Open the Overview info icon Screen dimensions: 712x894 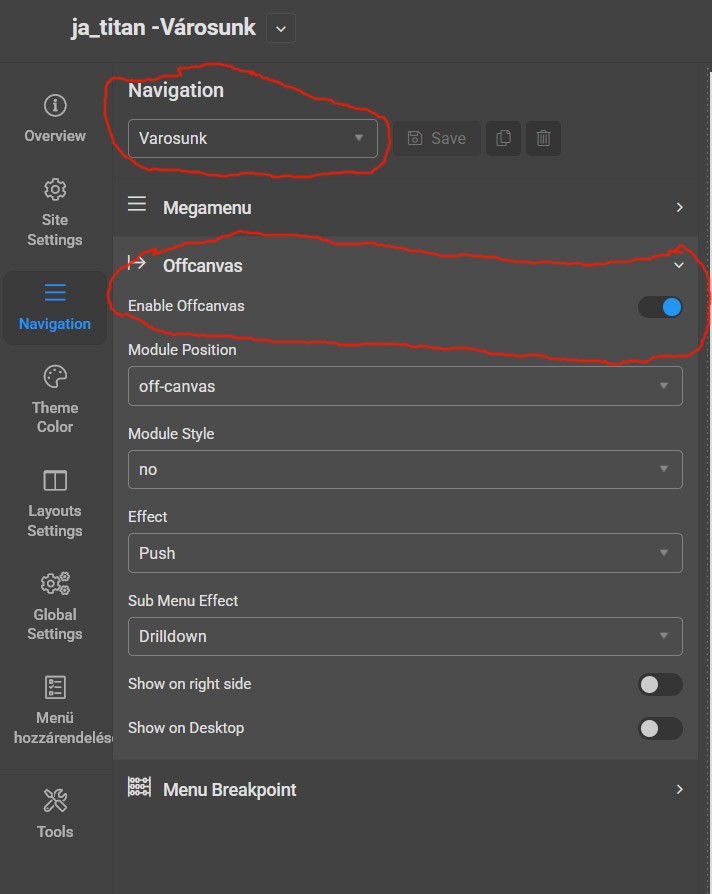point(55,106)
